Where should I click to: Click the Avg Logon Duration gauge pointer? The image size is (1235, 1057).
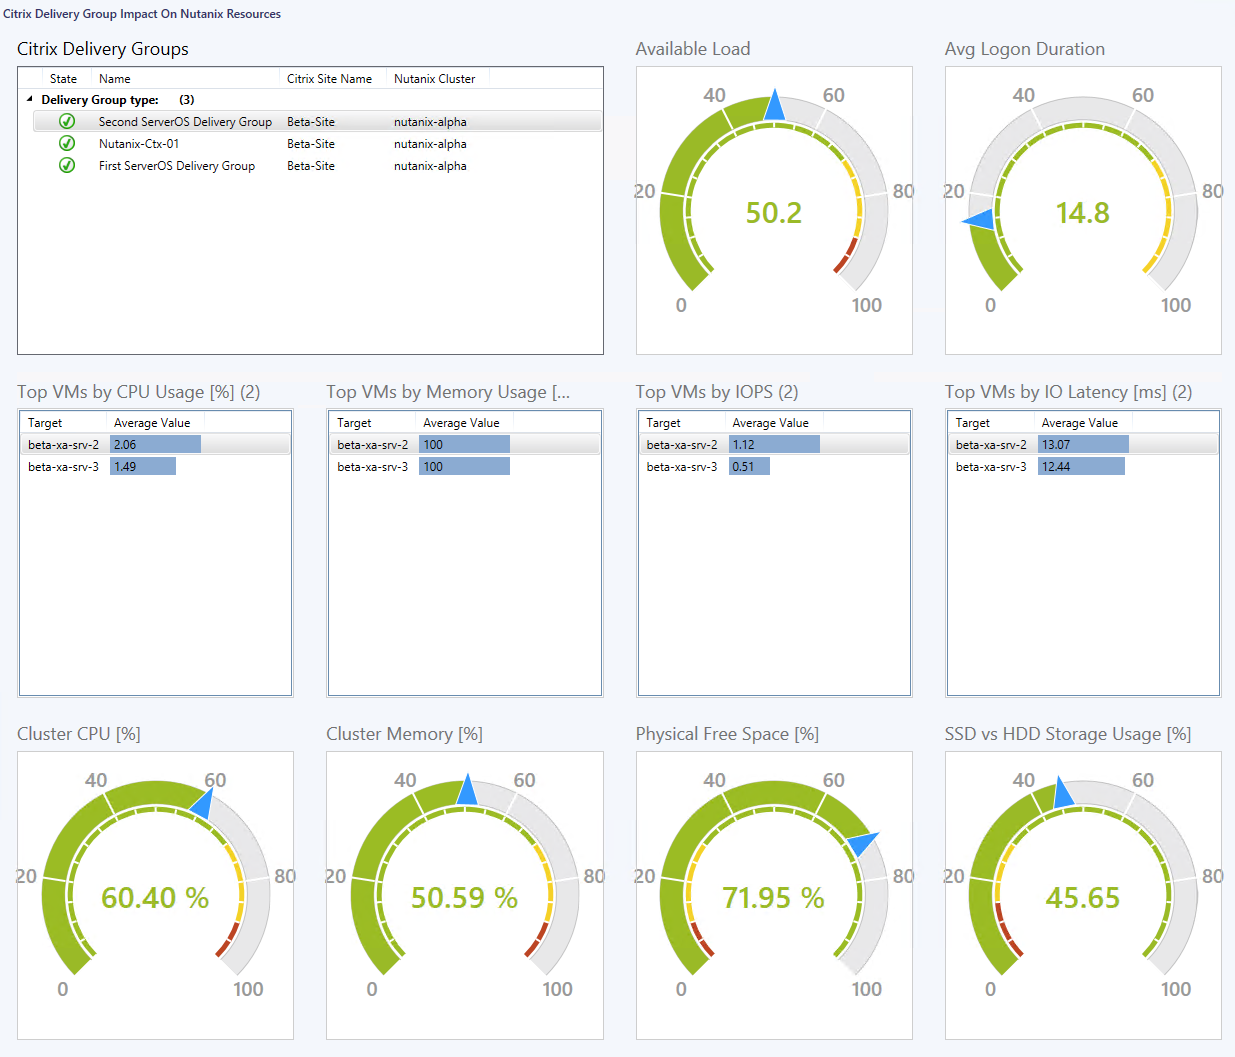point(980,220)
